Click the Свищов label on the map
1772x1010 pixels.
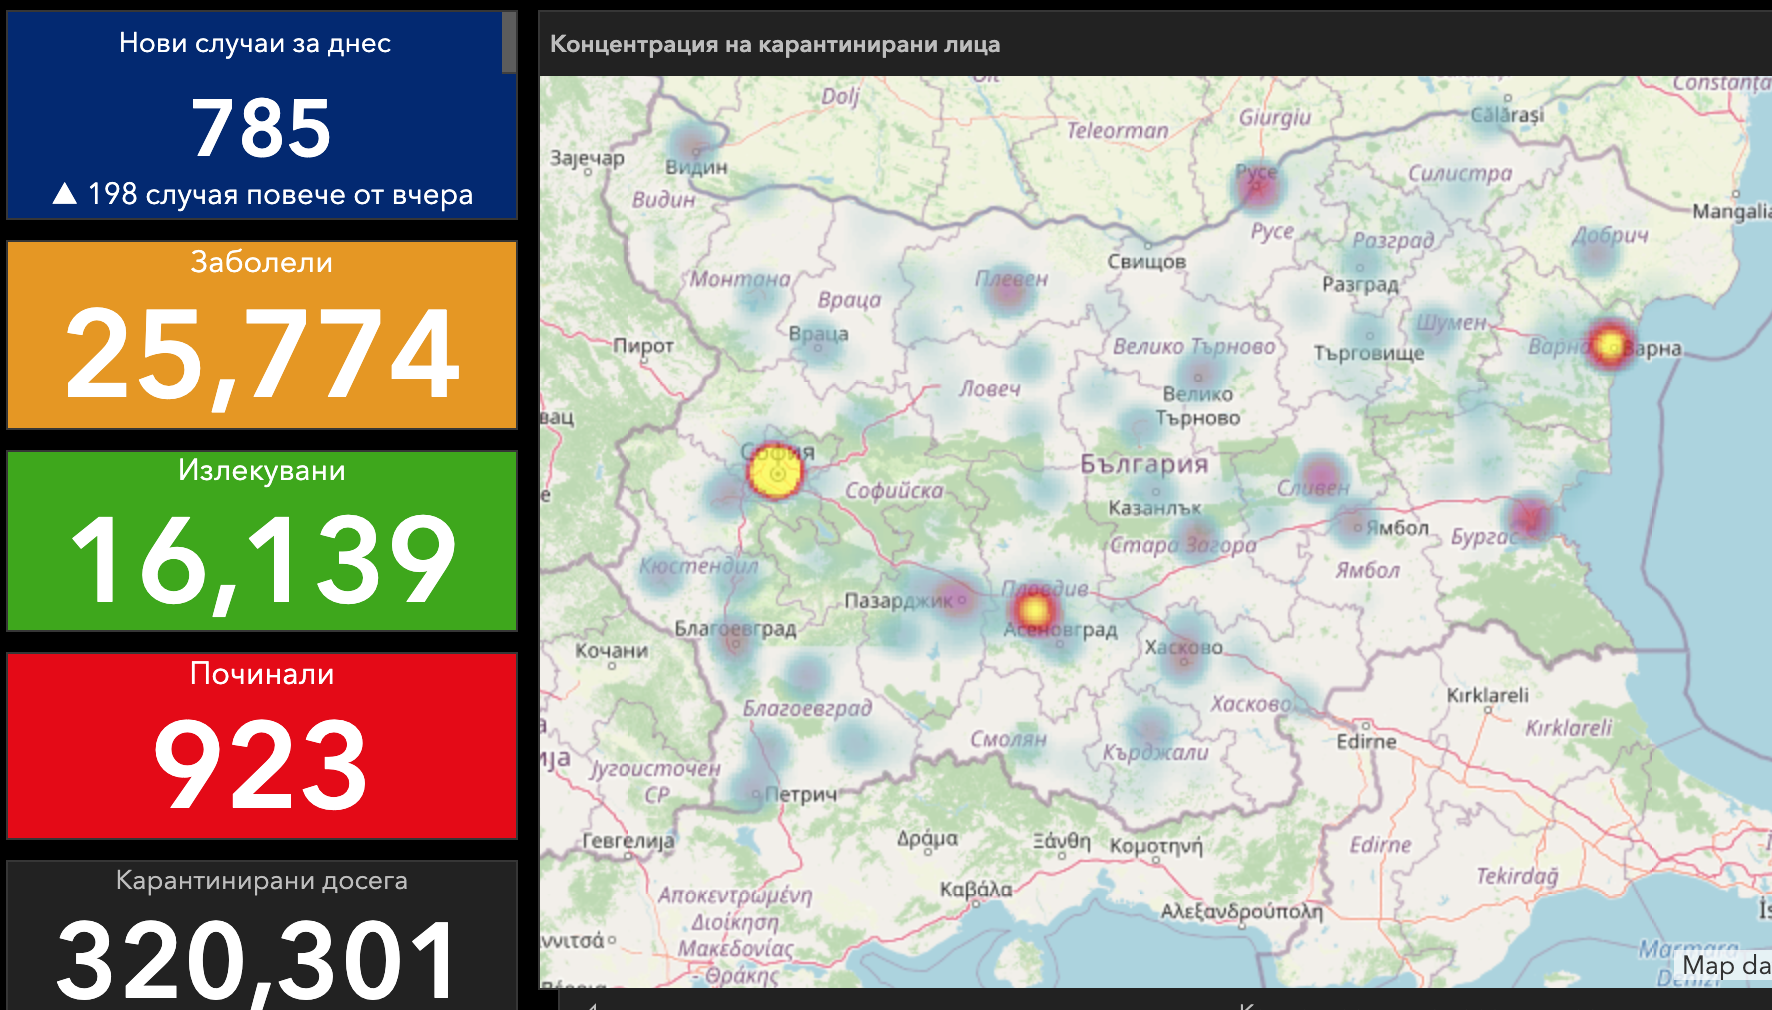pos(1146,261)
